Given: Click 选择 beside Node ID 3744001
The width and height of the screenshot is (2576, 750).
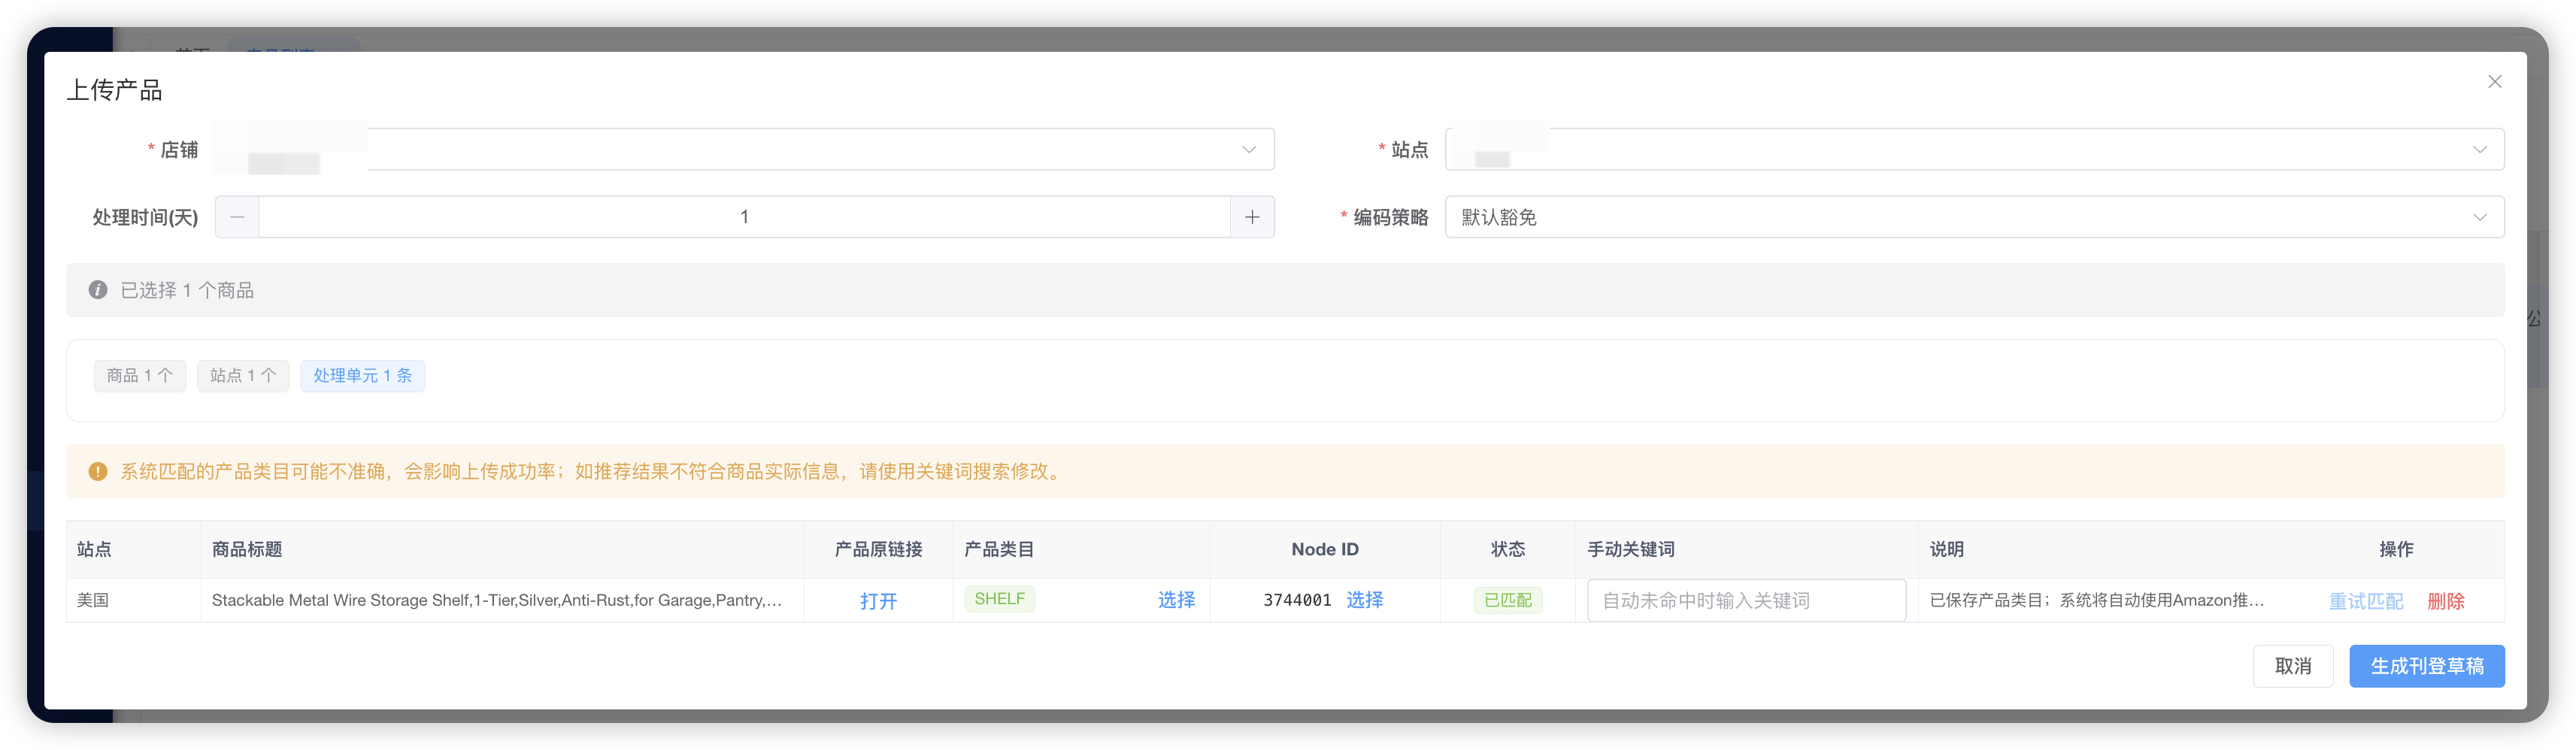Looking at the screenshot, I should pos(1364,600).
